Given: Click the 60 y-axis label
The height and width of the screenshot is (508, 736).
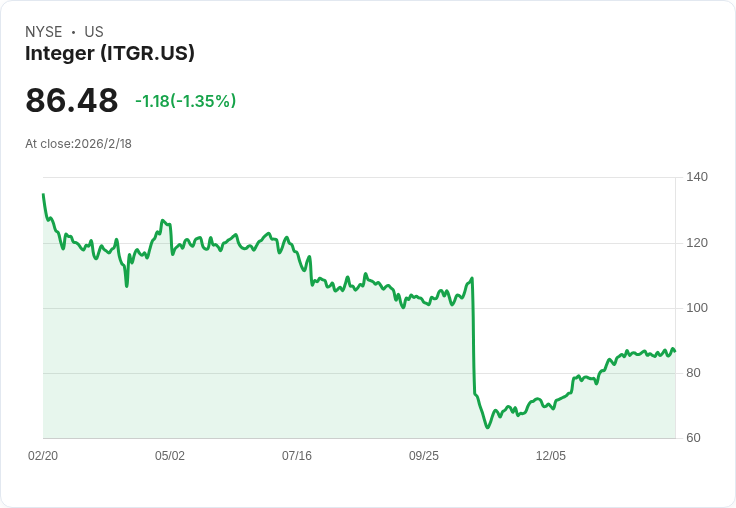Looking at the screenshot, I should tap(693, 438).
